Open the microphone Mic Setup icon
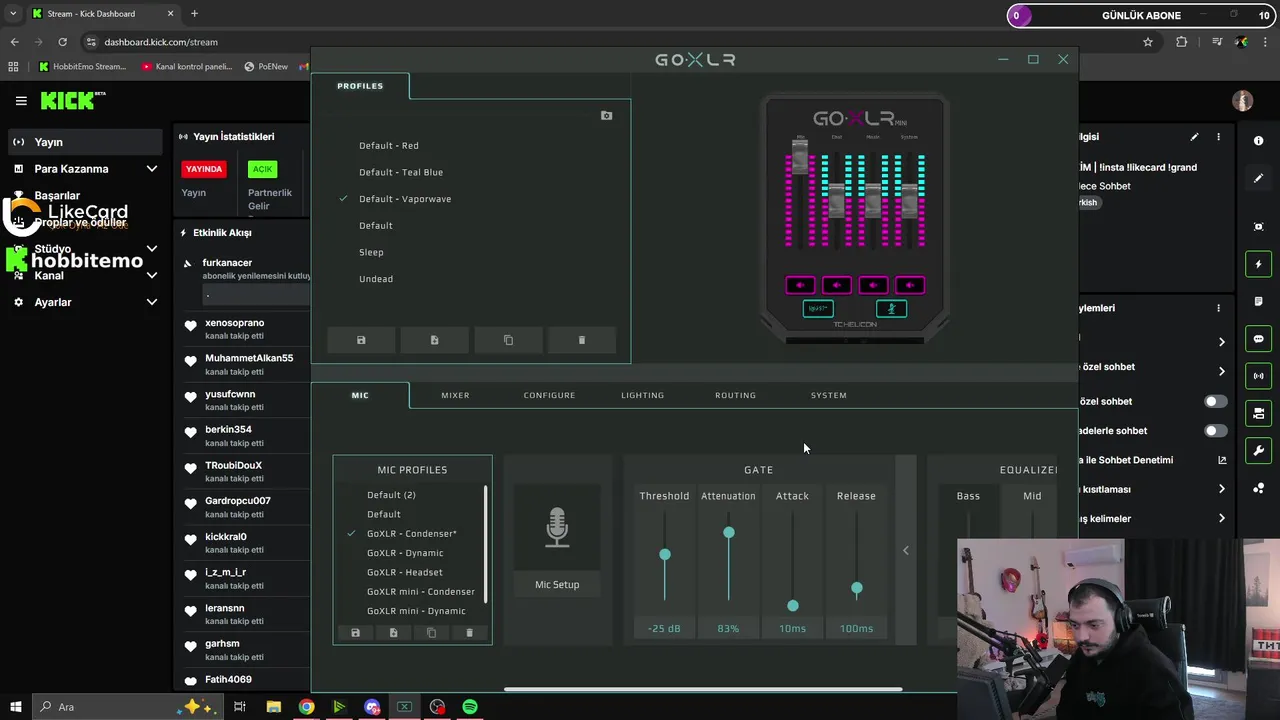1280x720 pixels. tap(557, 528)
